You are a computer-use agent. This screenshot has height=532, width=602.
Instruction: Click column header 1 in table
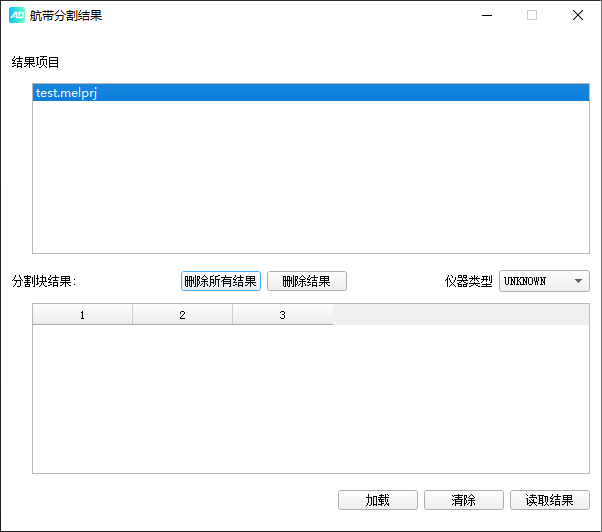[83, 315]
